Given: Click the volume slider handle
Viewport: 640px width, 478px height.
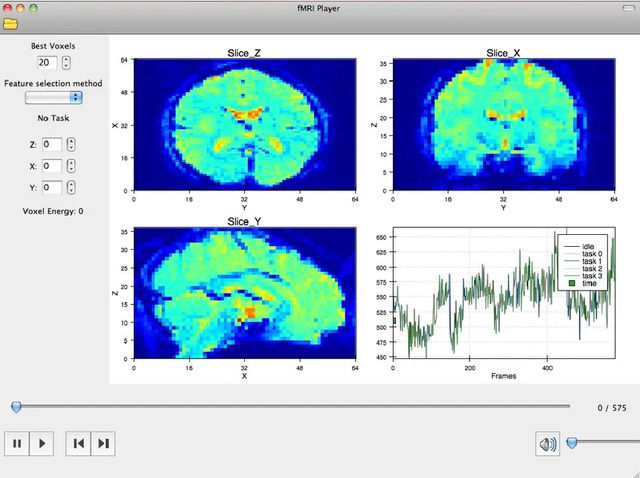Looking at the screenshot, I should [572, 442].
